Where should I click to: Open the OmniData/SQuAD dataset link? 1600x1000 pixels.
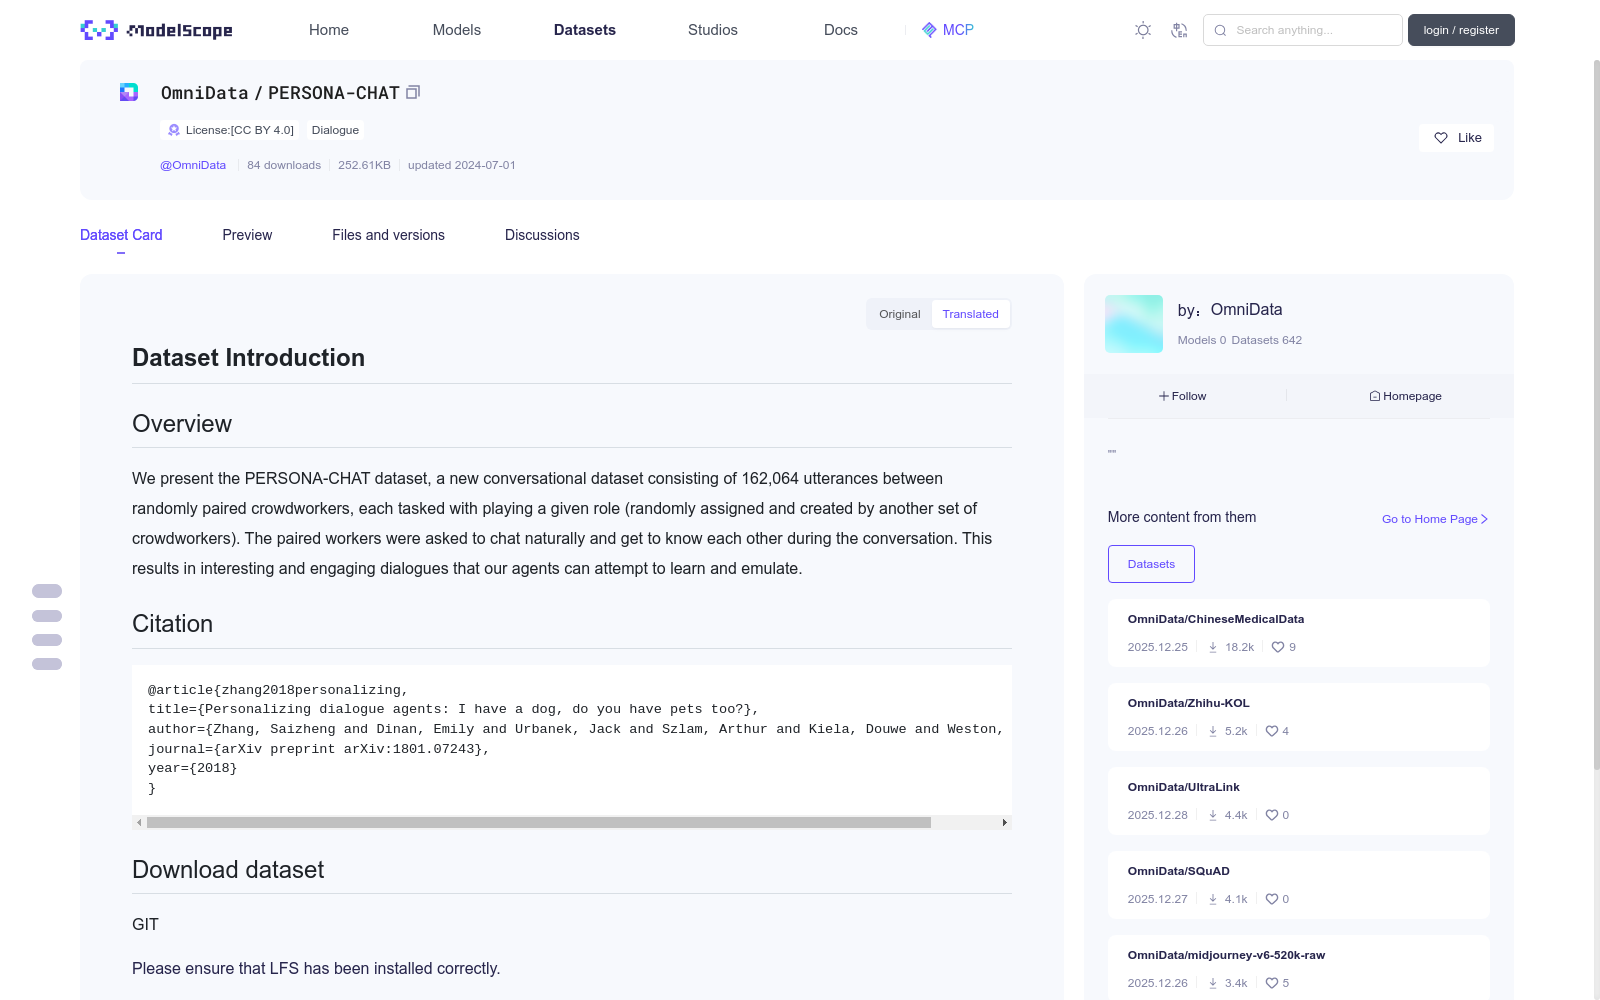(x=1178, y=871)
